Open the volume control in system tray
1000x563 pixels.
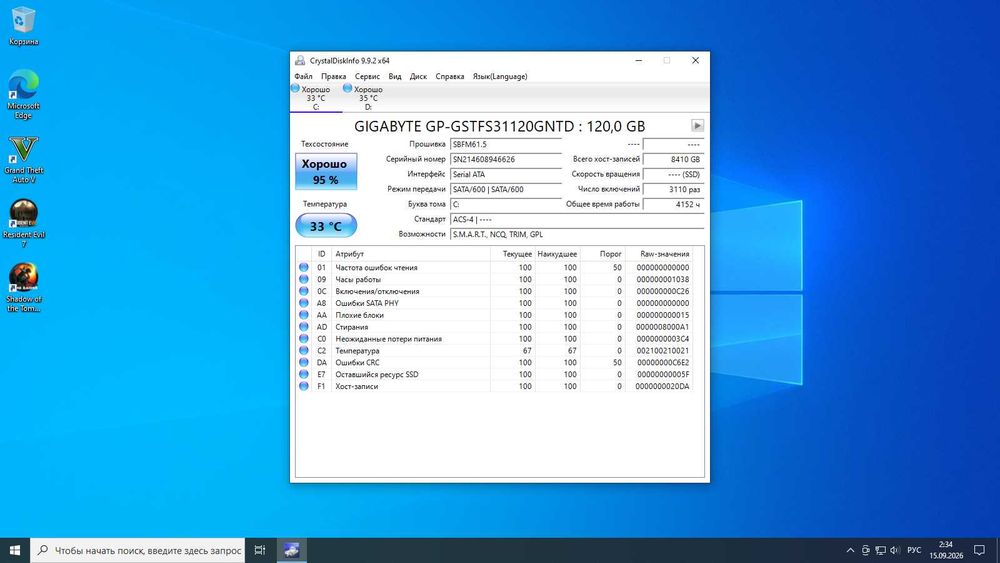point(895,550)
